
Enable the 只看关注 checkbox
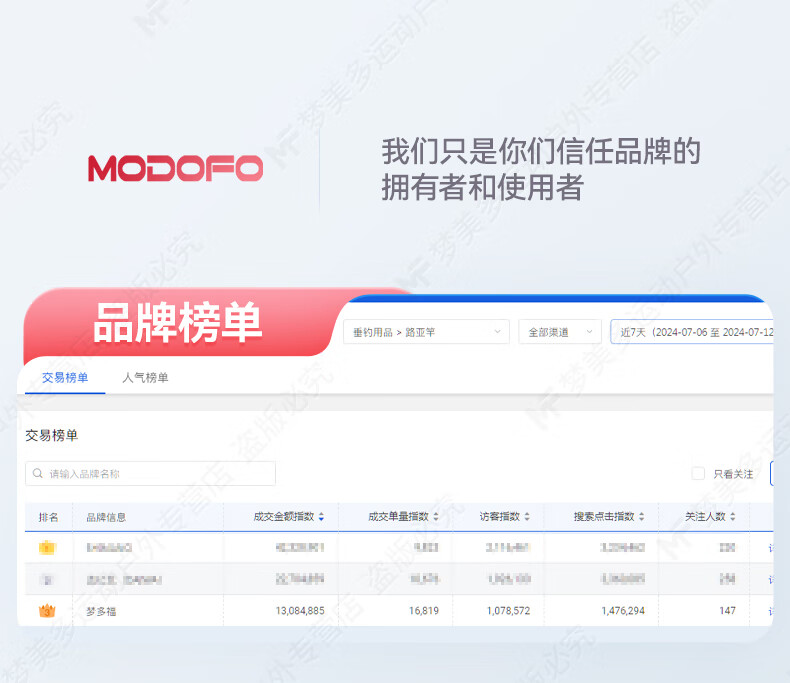(698, 473)
